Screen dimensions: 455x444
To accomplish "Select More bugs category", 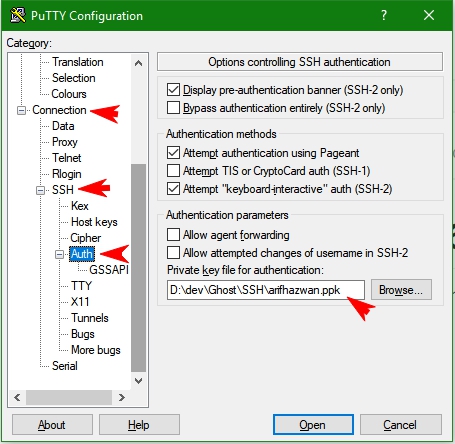I will (96, 350).
